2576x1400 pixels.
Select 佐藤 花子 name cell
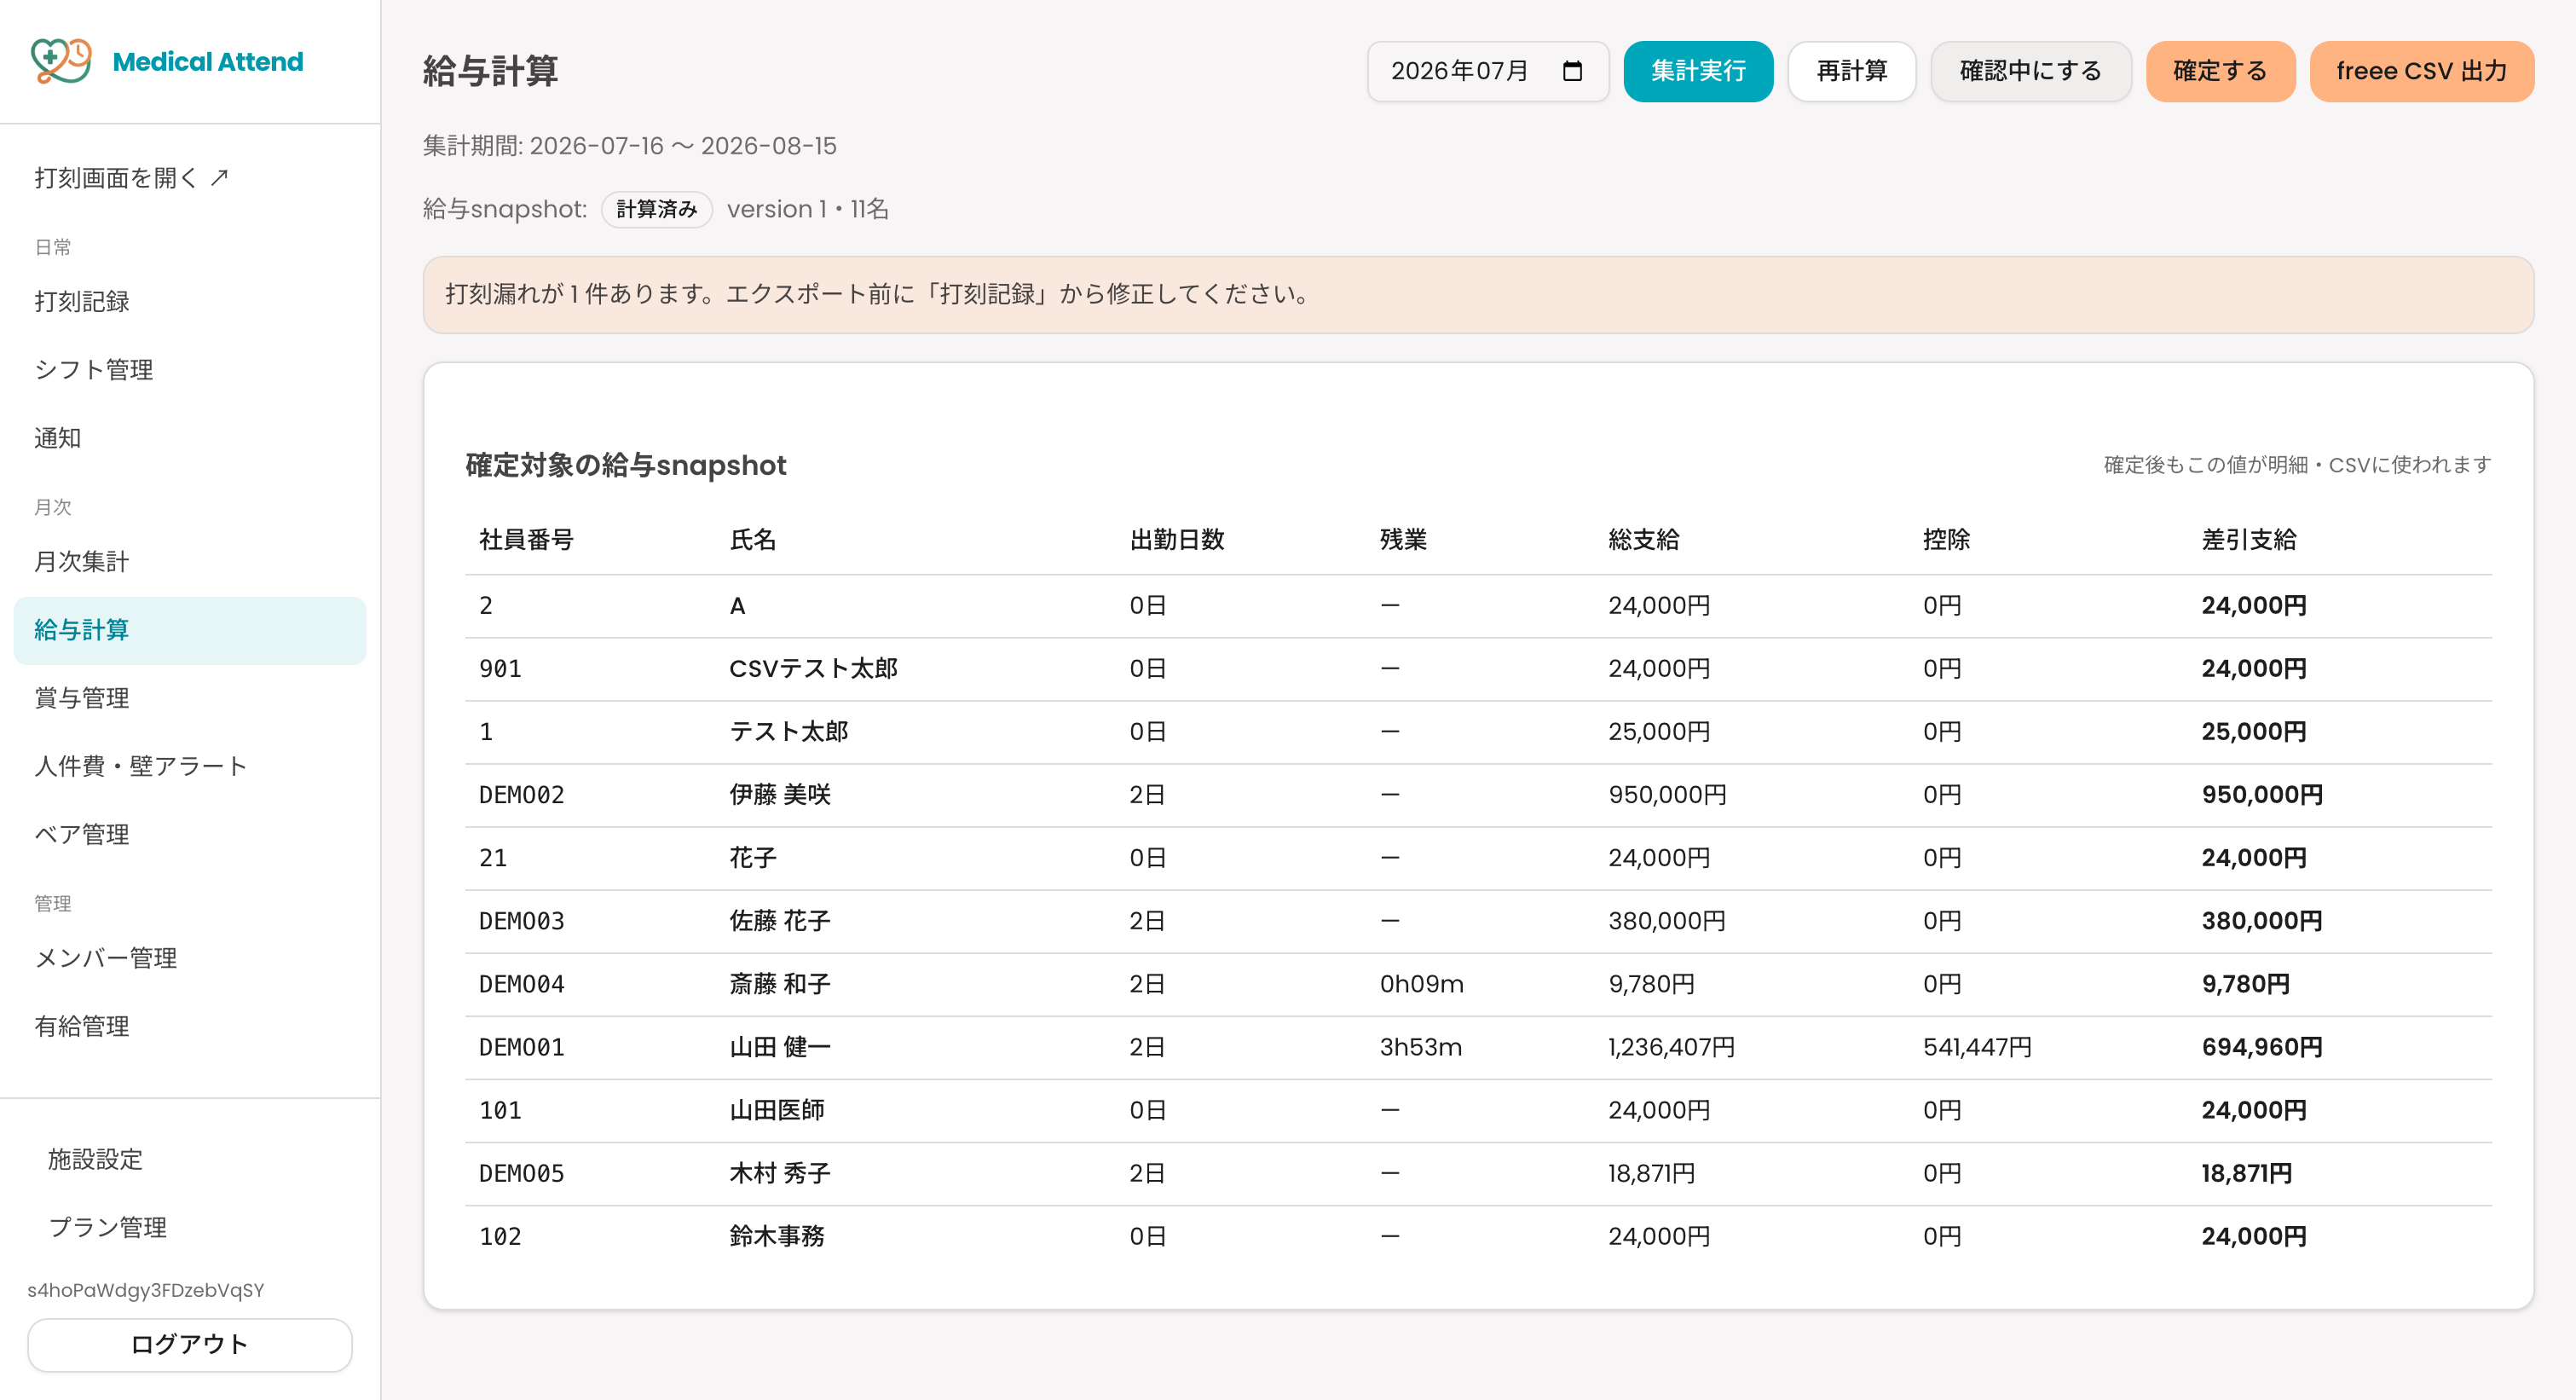(780, 921)
